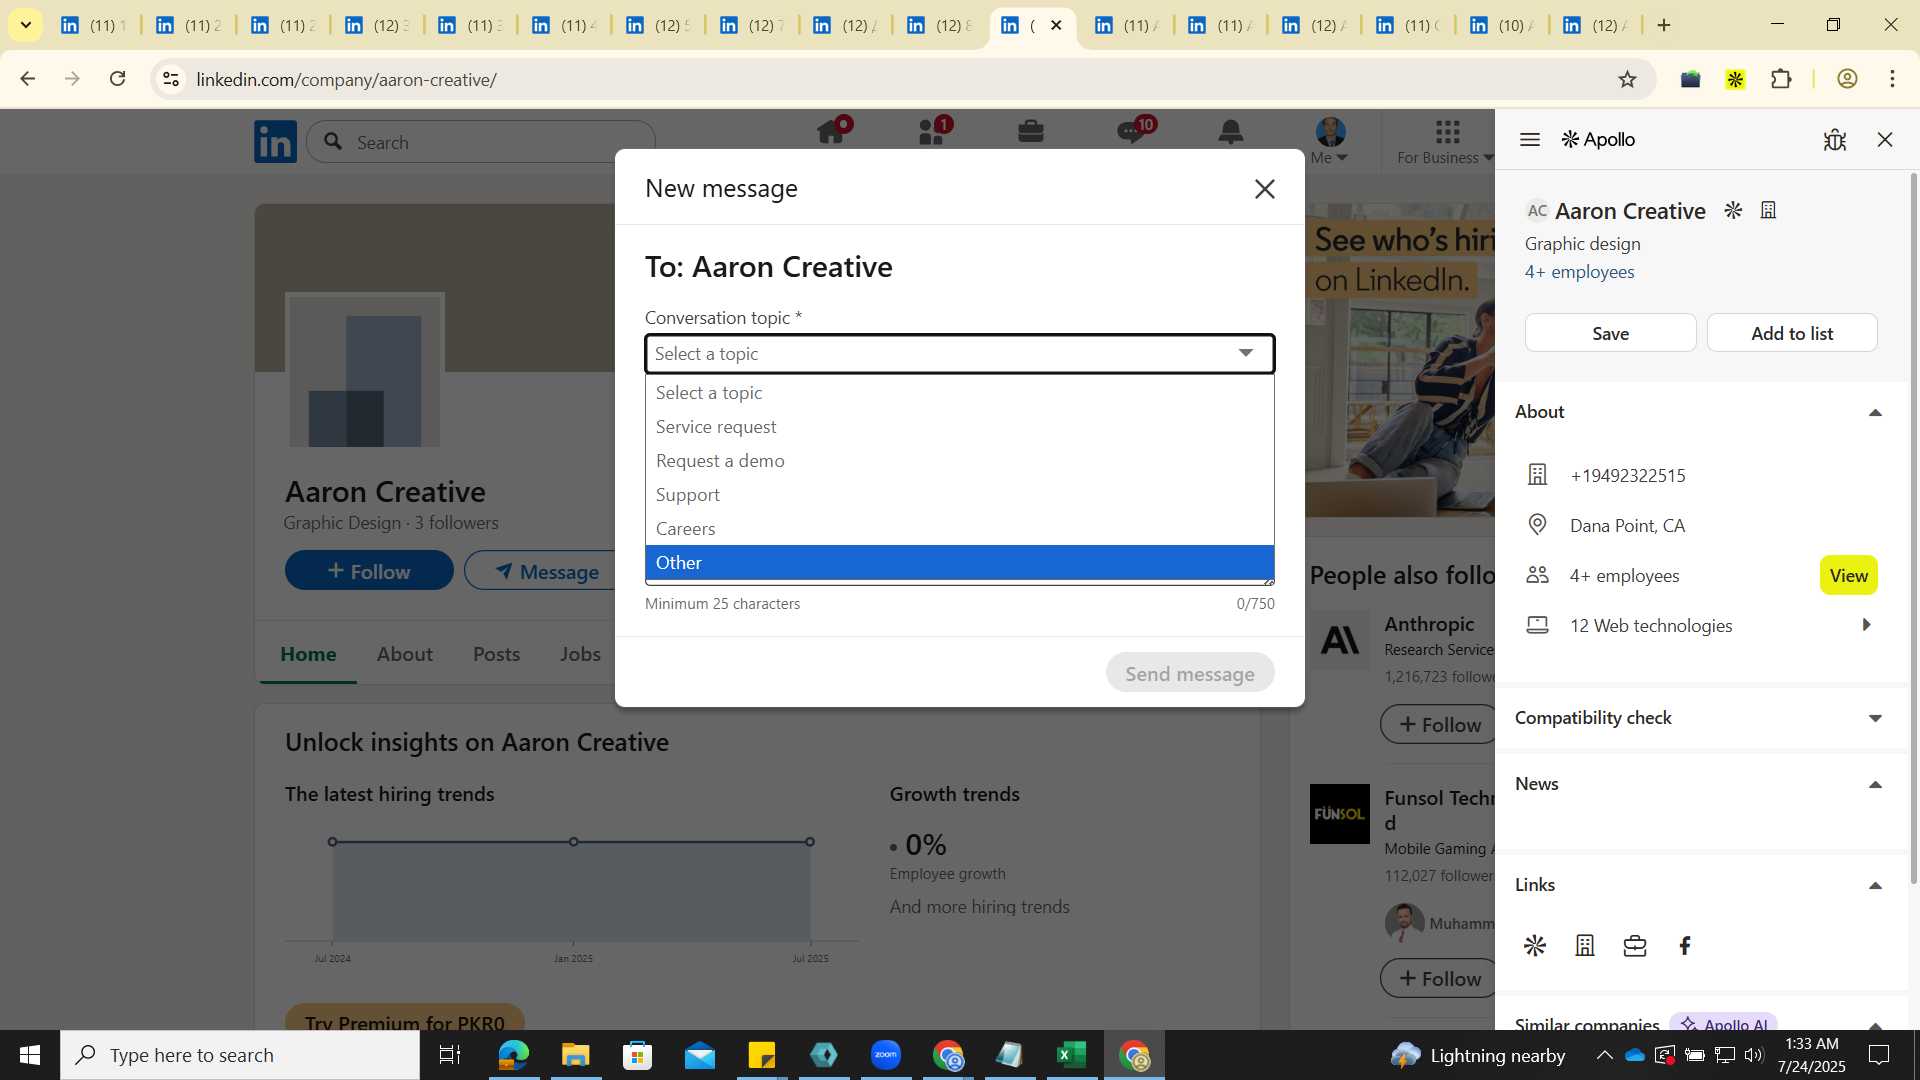Click the Anthropic company logo
This screenshot has height=1080, width=1920.
click(1339, 640)
